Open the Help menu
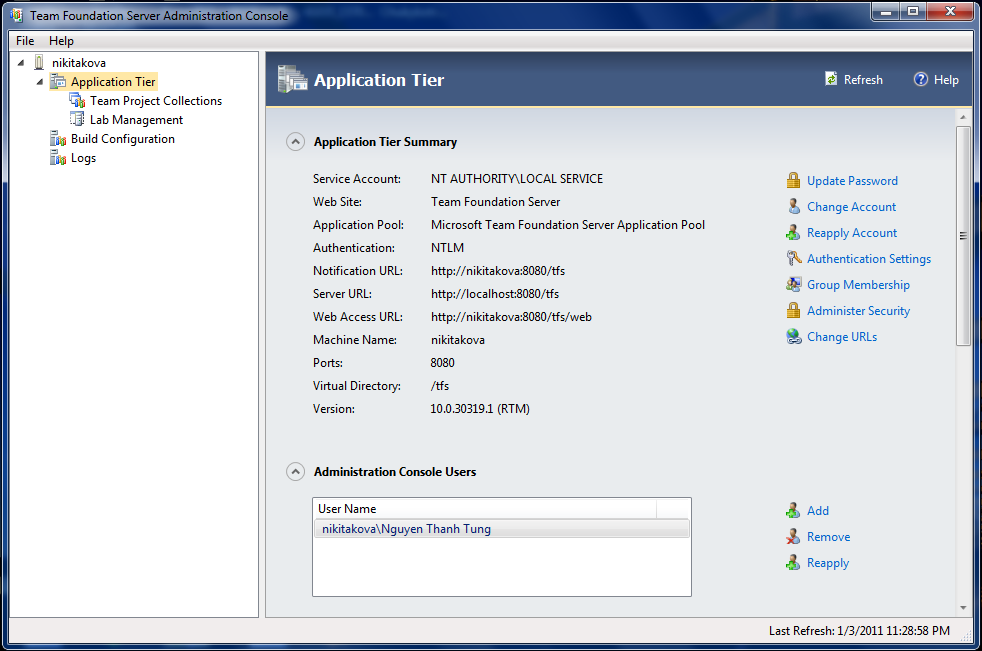This screenshot has height=651, width=982. pos(61,41)
